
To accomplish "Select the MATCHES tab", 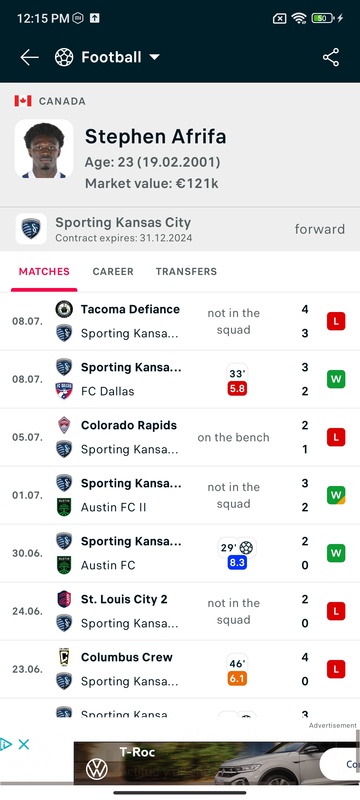I will [x=44, y=271].
